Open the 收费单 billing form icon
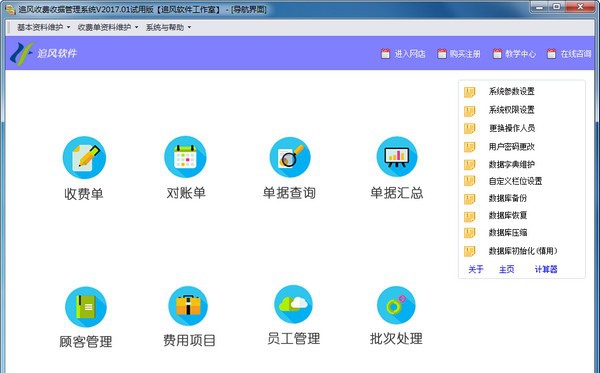This screenshot has height=373, width=600. pos(84,157)
